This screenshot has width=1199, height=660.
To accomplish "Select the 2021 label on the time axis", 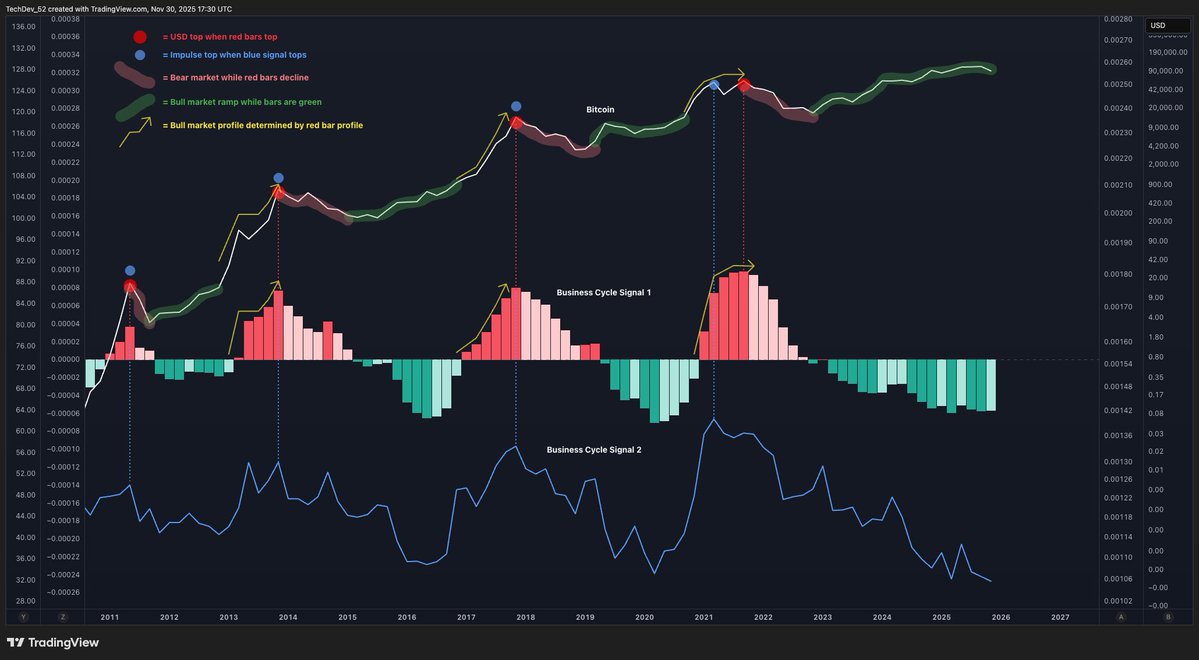I will (x=704, y=617).
